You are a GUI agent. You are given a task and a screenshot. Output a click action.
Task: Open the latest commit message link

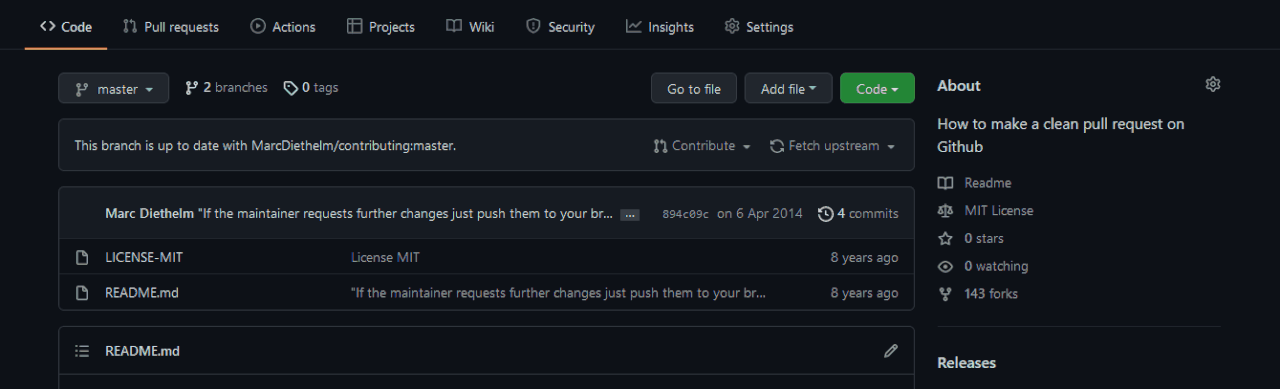[406, 213]
